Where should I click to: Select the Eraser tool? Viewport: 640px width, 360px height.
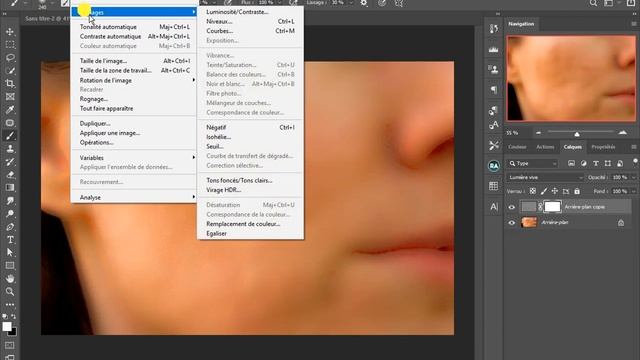pos(10,175)
